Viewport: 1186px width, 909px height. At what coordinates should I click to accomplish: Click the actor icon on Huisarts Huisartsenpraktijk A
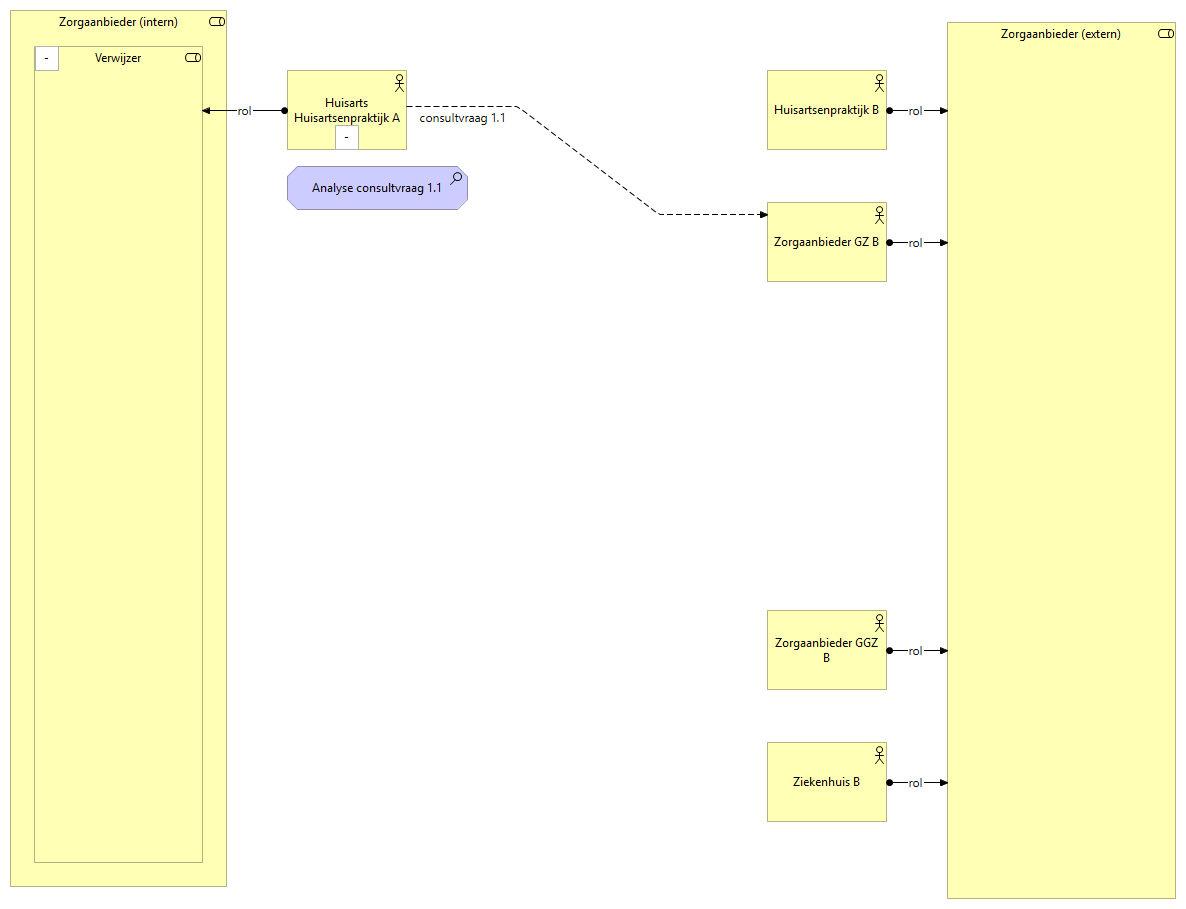coord(399,81)
